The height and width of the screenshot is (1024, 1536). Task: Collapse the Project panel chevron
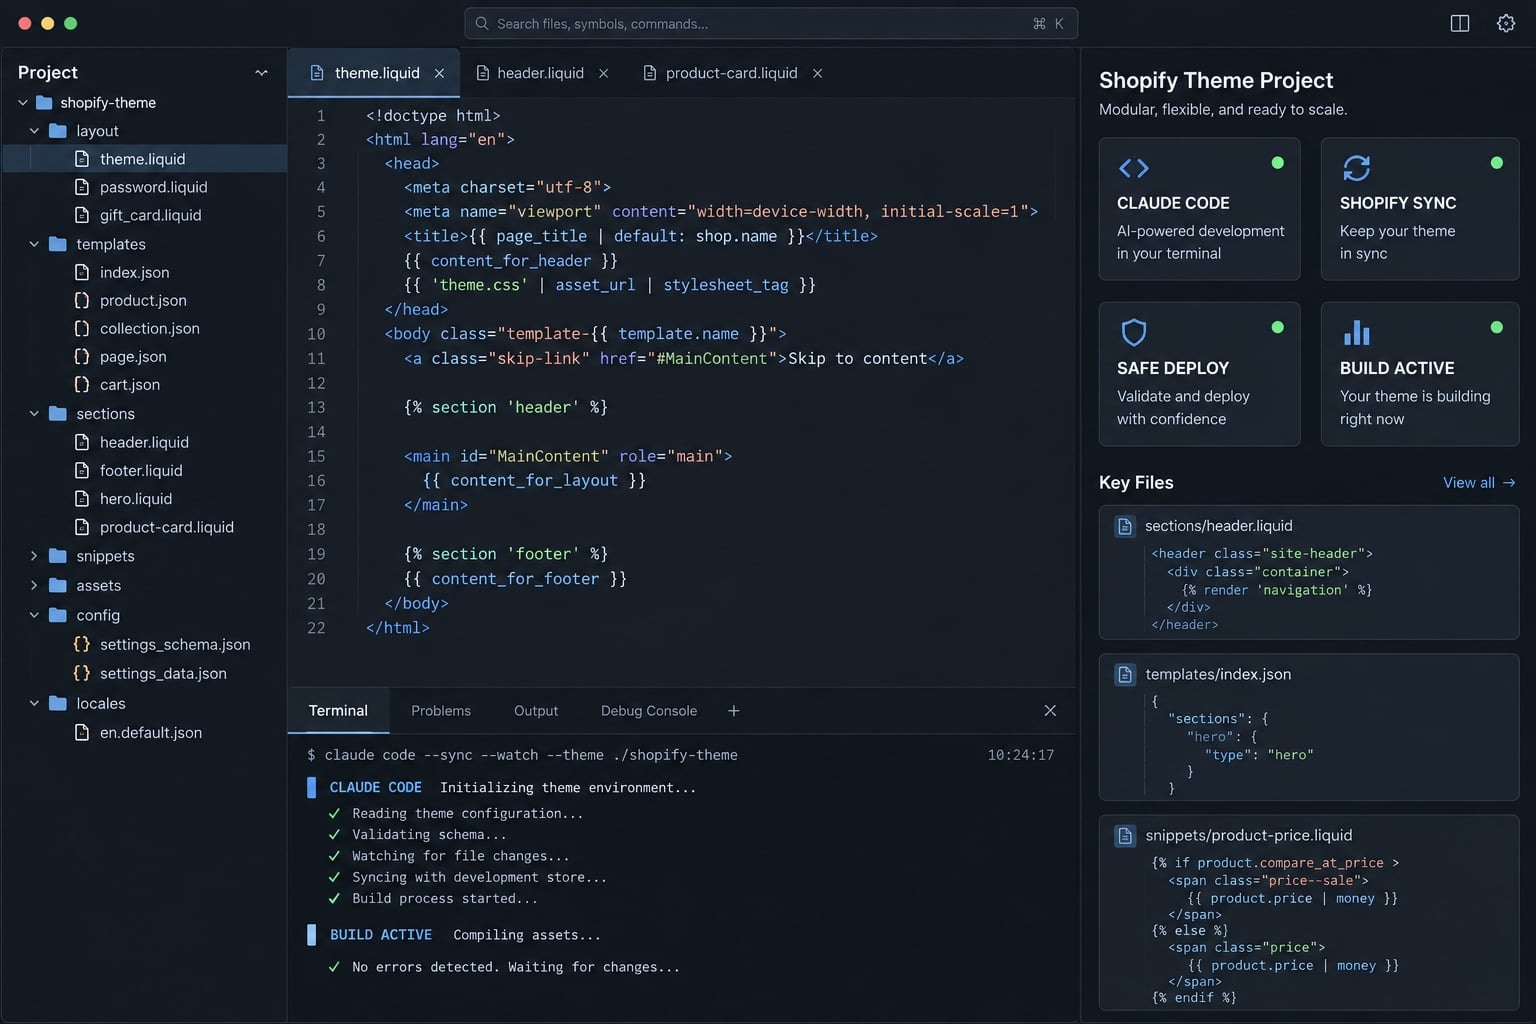point(261,72)
